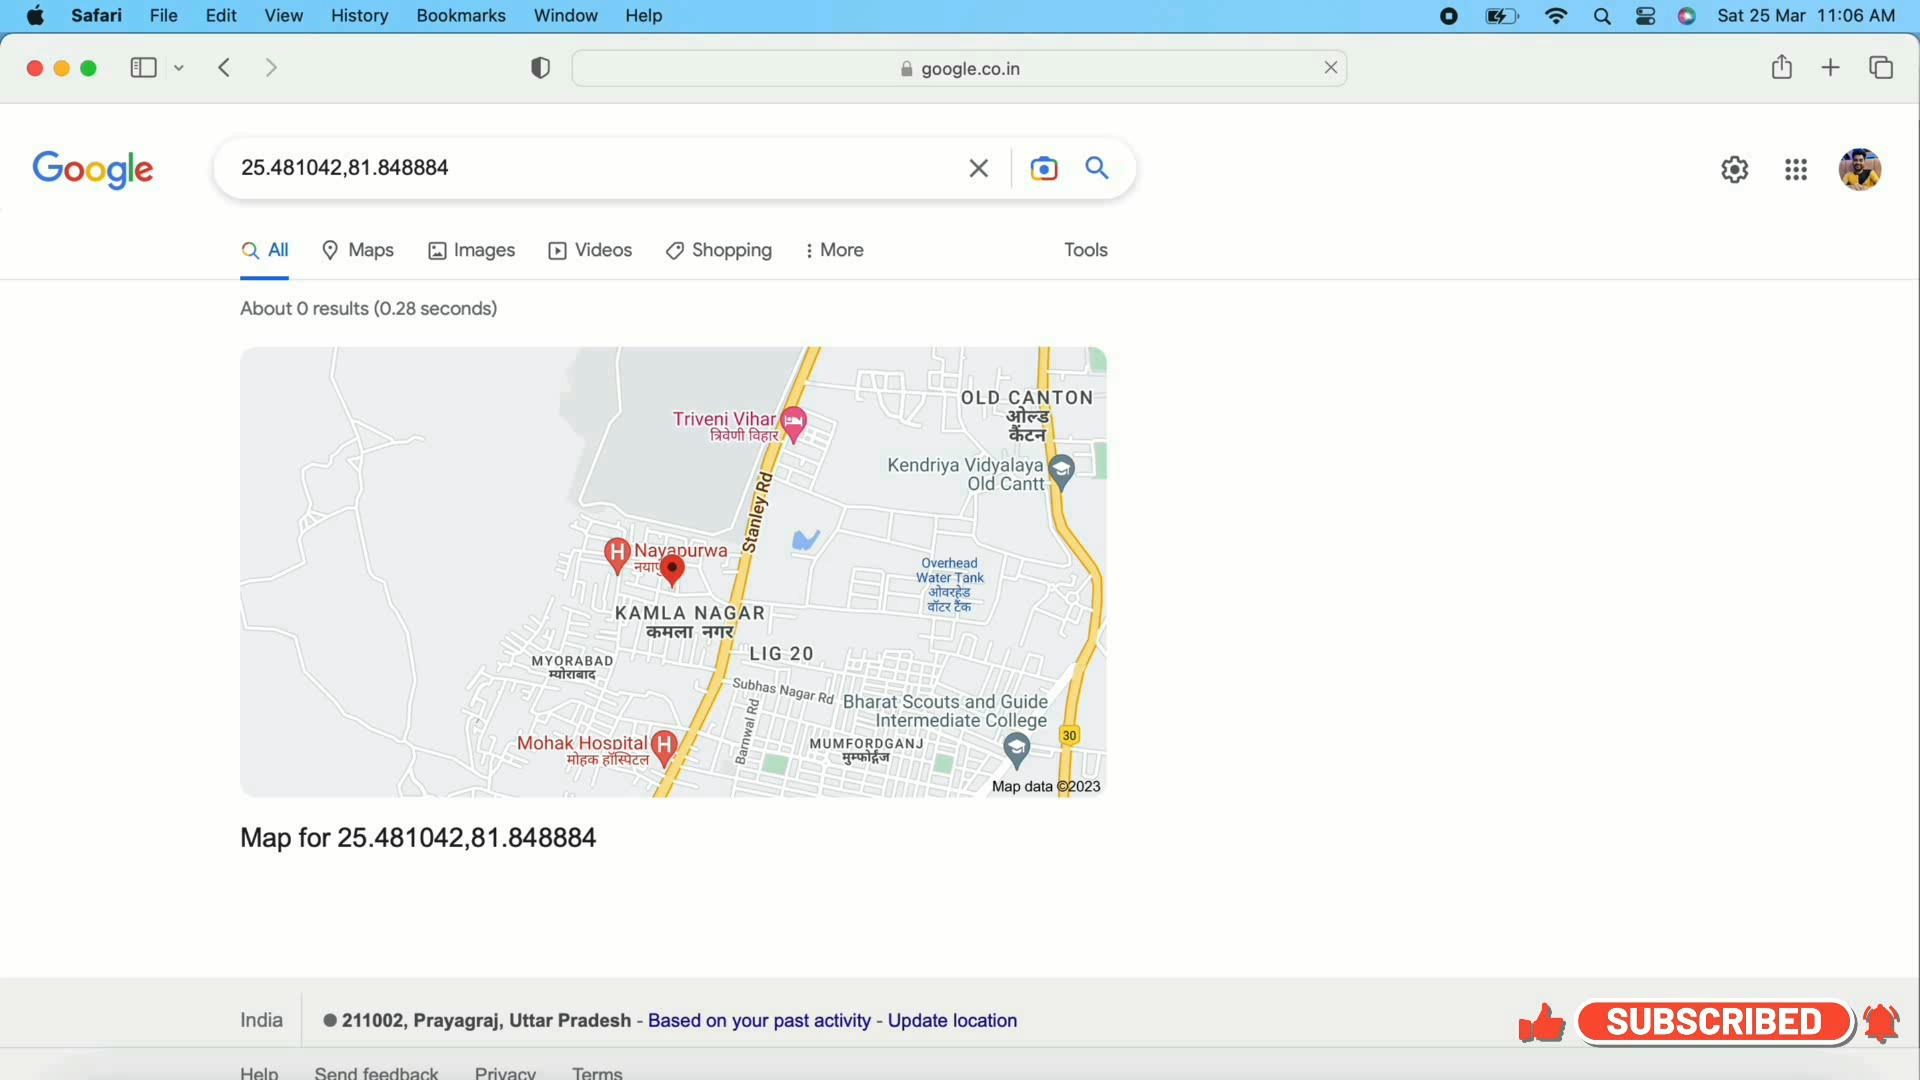The image size is (1920, 1080).
Task: Click the Stanley Rd road label
Action: coord(757,512)
